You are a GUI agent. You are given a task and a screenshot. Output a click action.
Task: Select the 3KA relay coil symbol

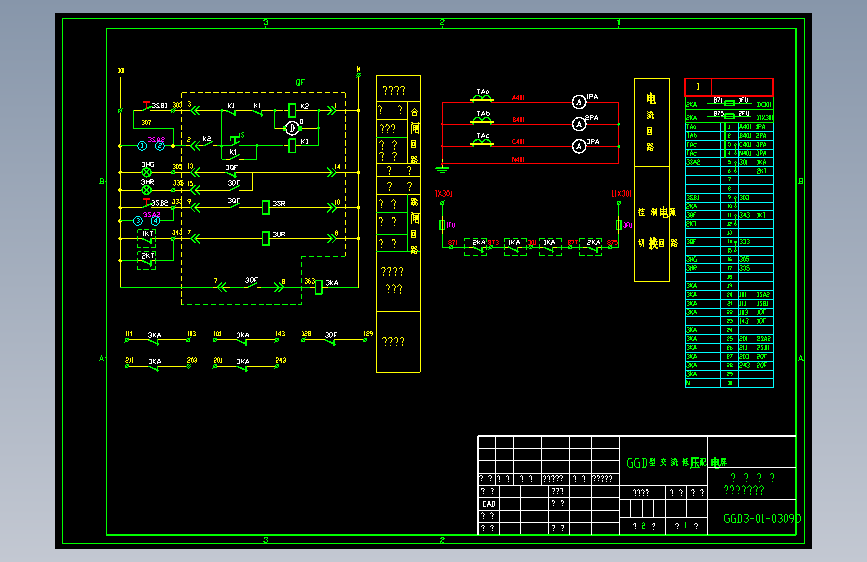click(318, 287)
